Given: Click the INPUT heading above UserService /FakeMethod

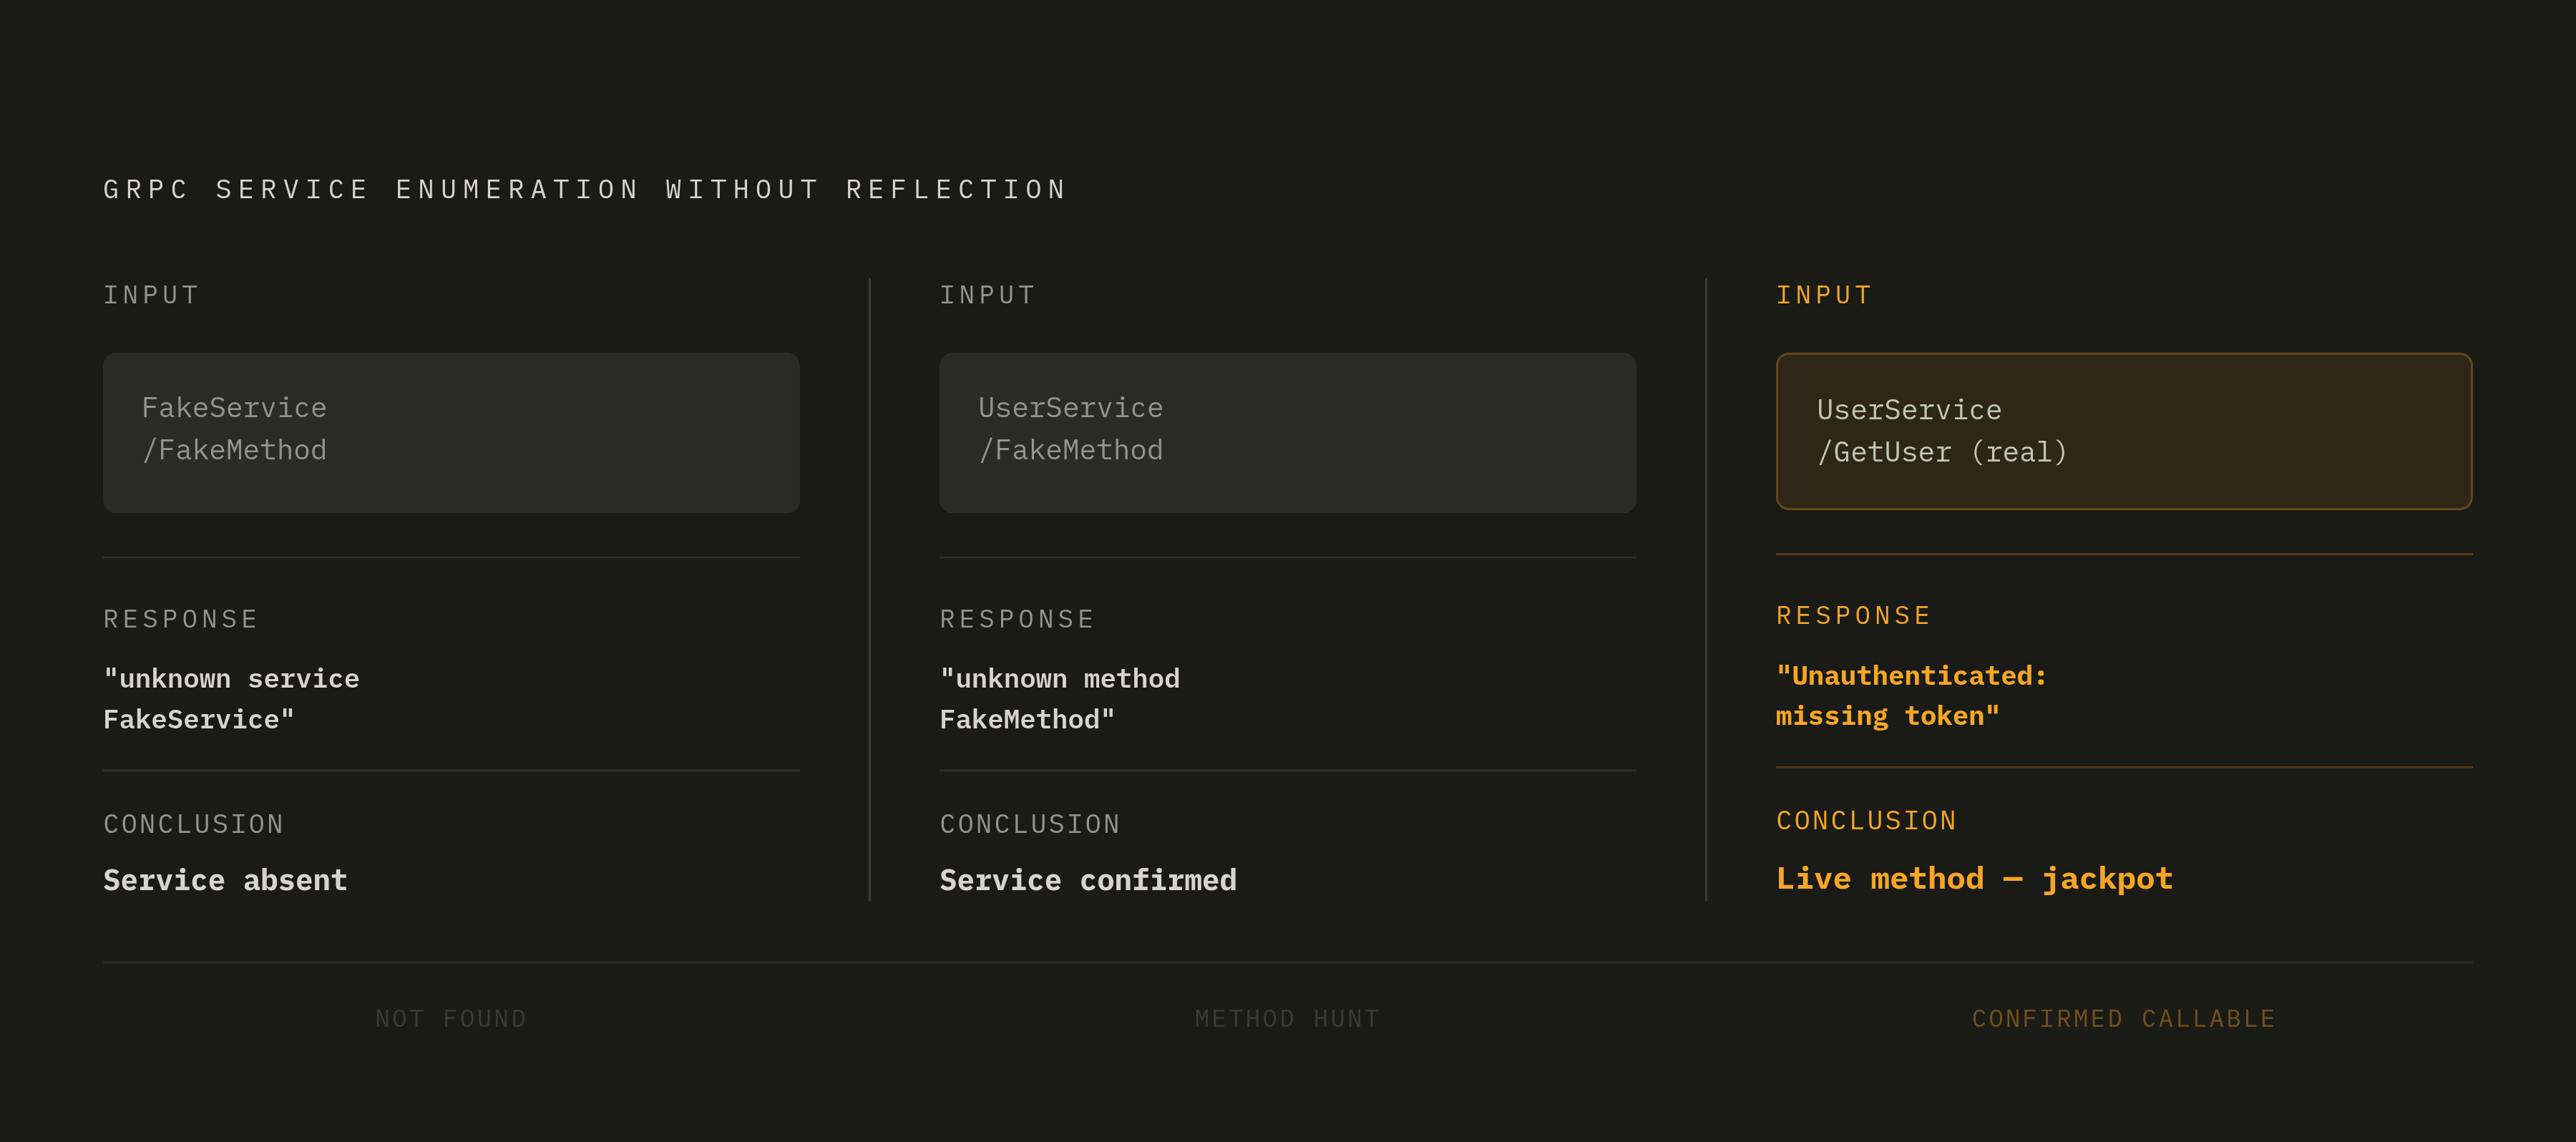Looking at the screenshot, I should 987,295.
